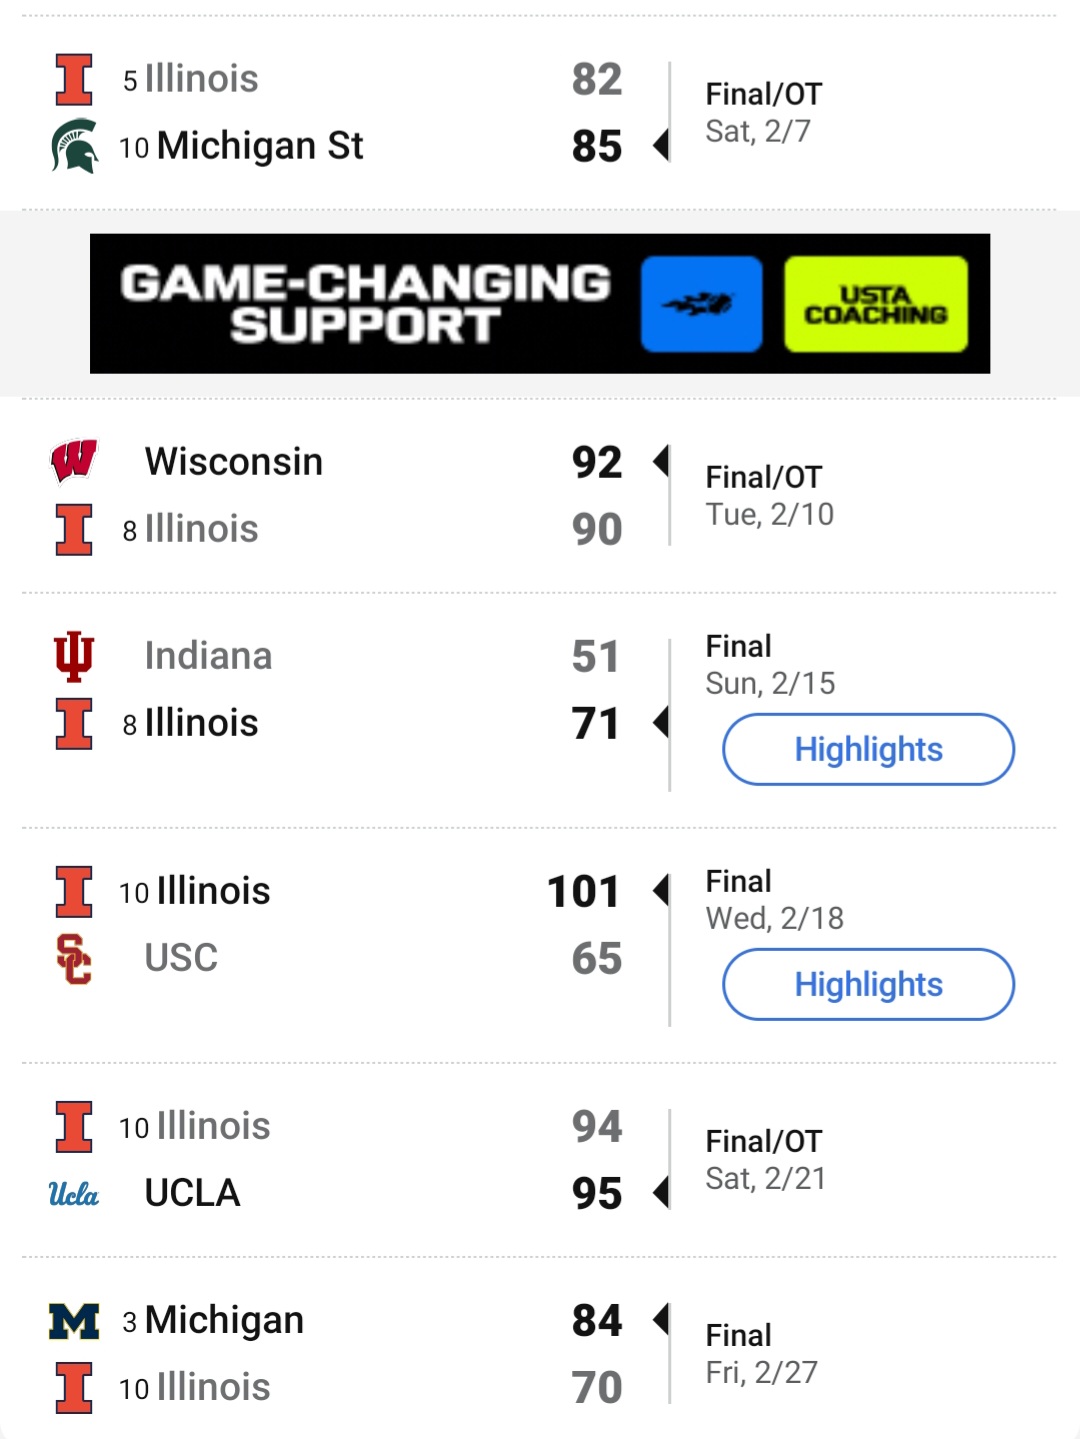Click the Michigan Wolverines M logo
This screenshot has width=1080, height=1439.
pyautogui.click(x=74, y=1321)
